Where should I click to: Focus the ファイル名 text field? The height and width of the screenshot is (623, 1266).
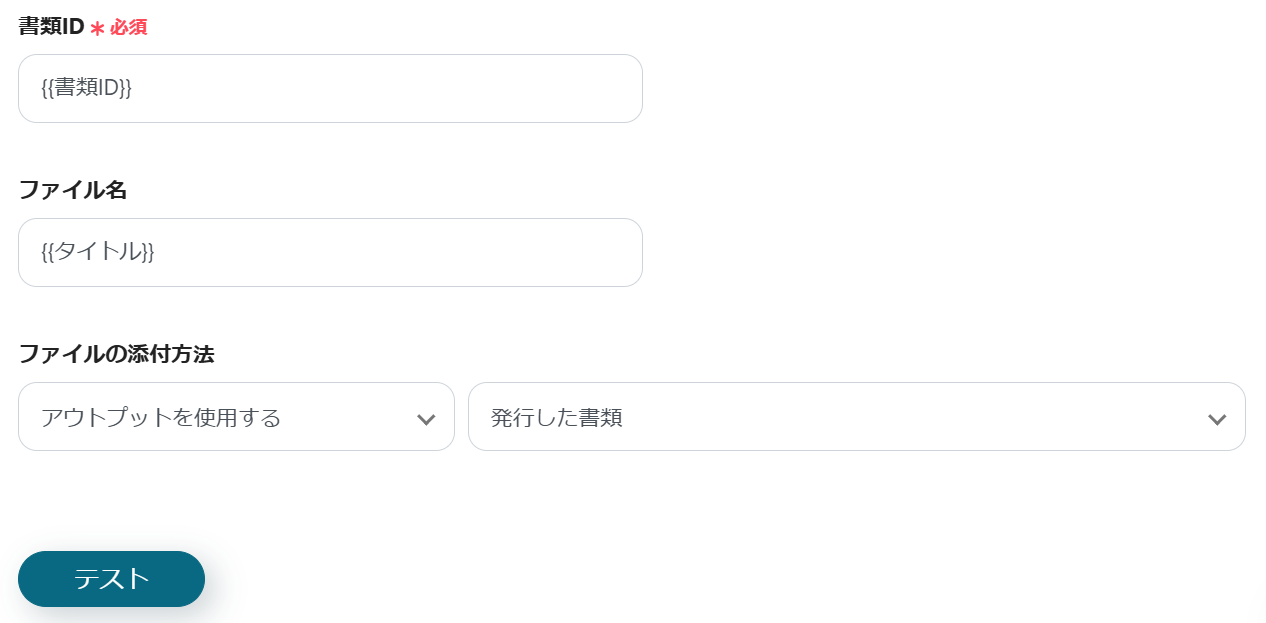[x=330, y=253]
